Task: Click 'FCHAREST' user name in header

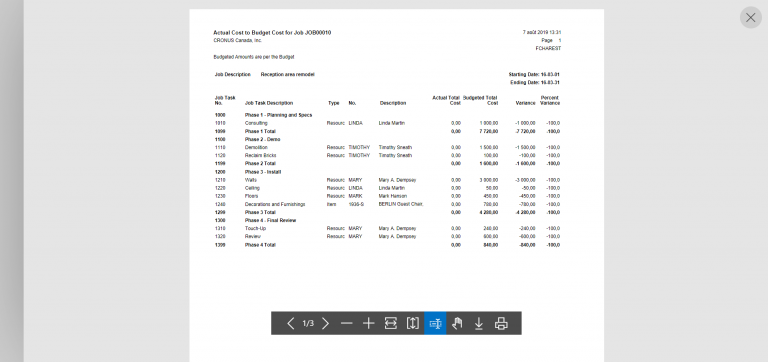Action: click(549, 48)
